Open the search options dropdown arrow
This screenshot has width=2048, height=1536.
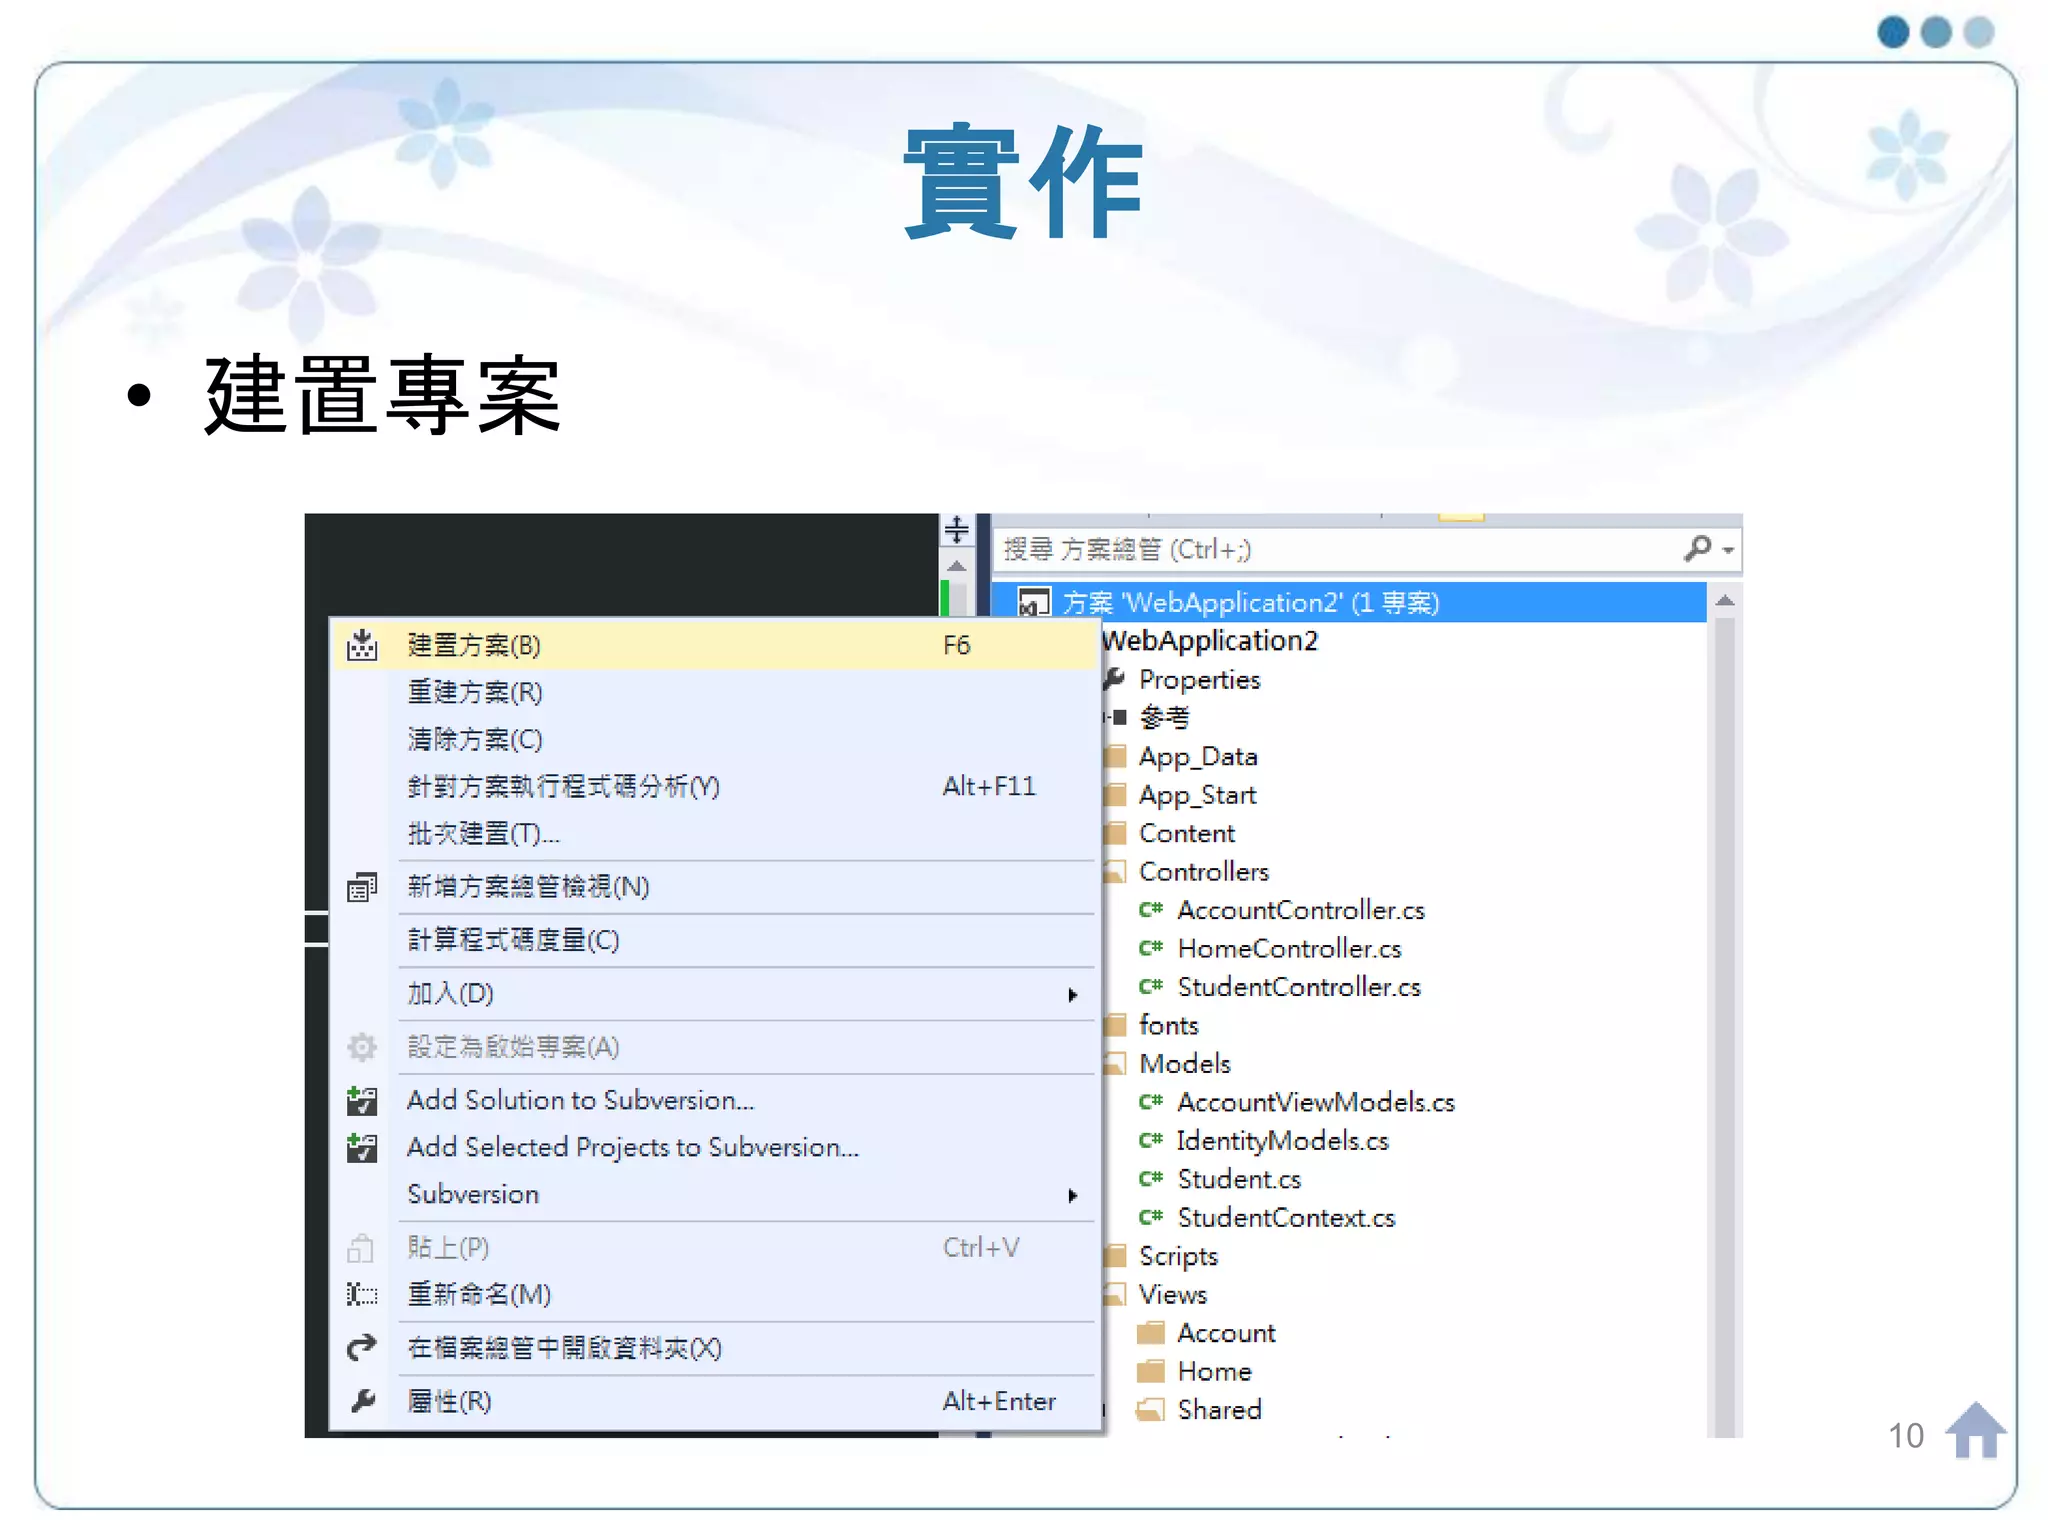pos(1728,550)
